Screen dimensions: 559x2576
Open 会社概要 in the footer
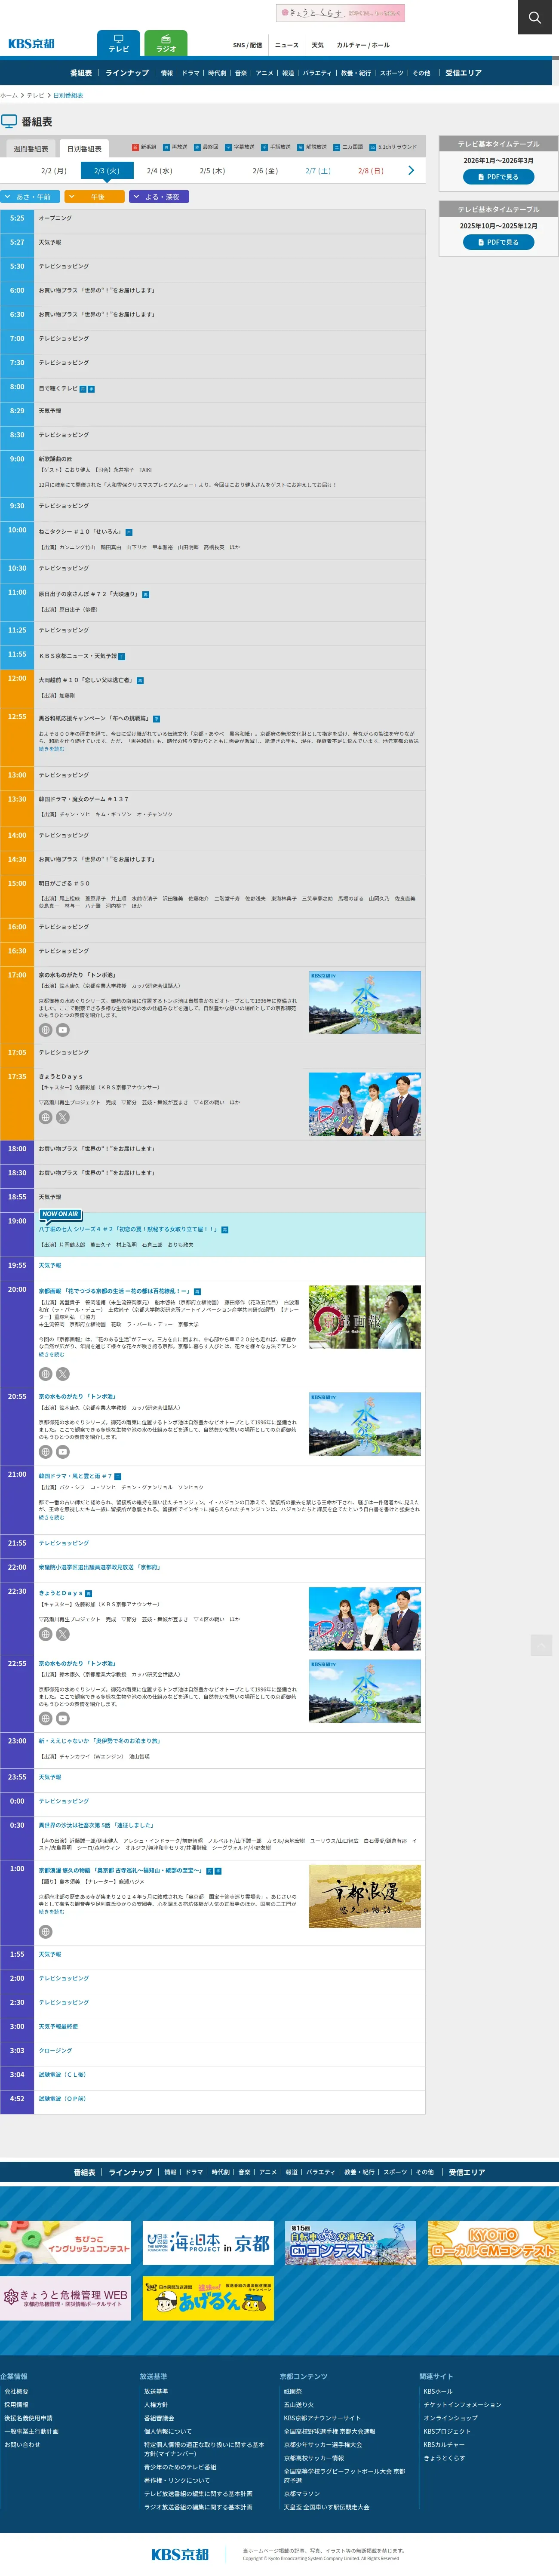[x=16, y=2392]
